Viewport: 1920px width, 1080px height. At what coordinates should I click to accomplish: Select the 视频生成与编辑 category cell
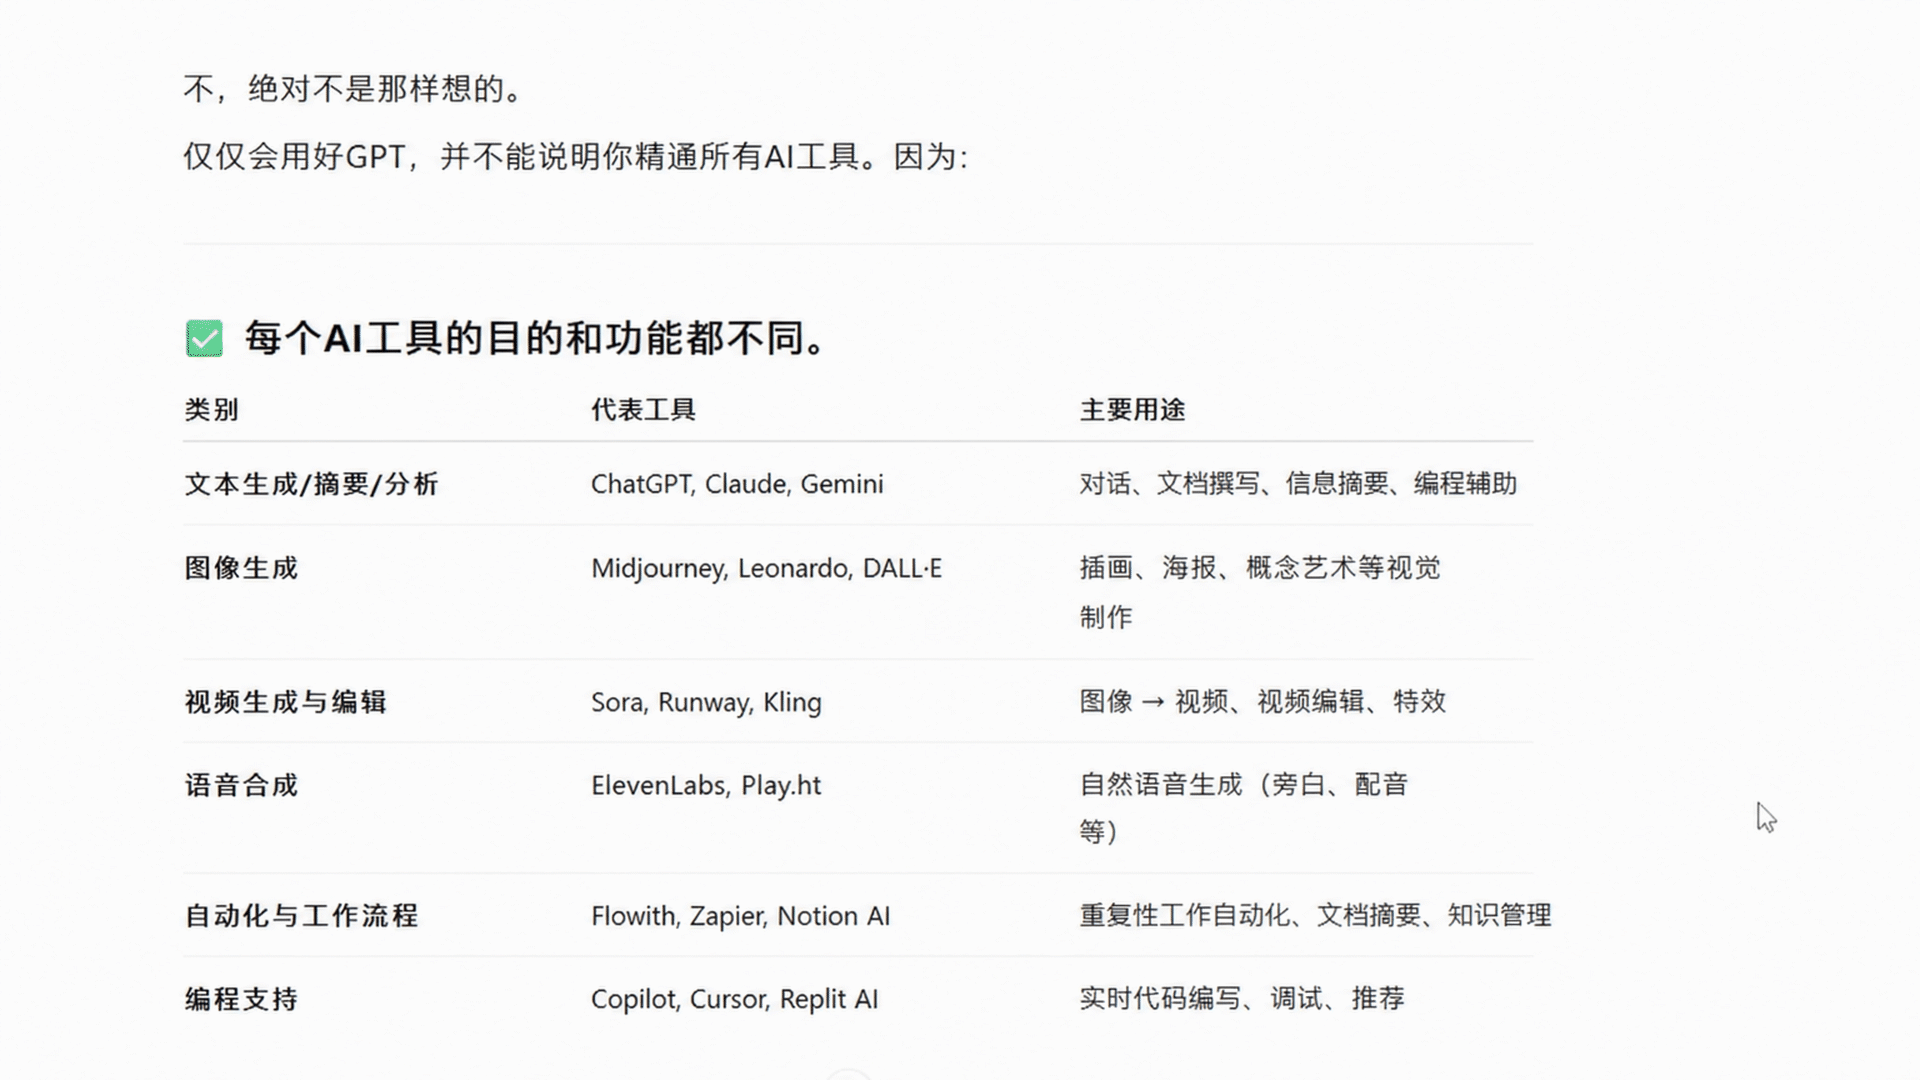285,702
